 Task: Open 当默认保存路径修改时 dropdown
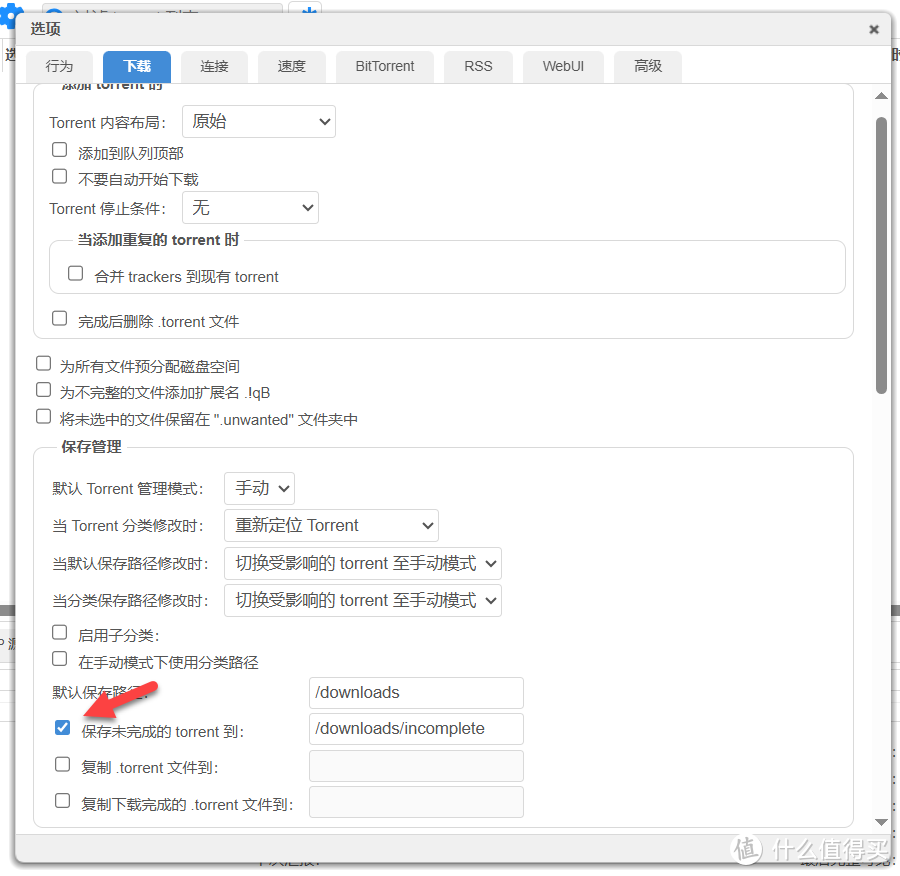click(x=363, y=563)
